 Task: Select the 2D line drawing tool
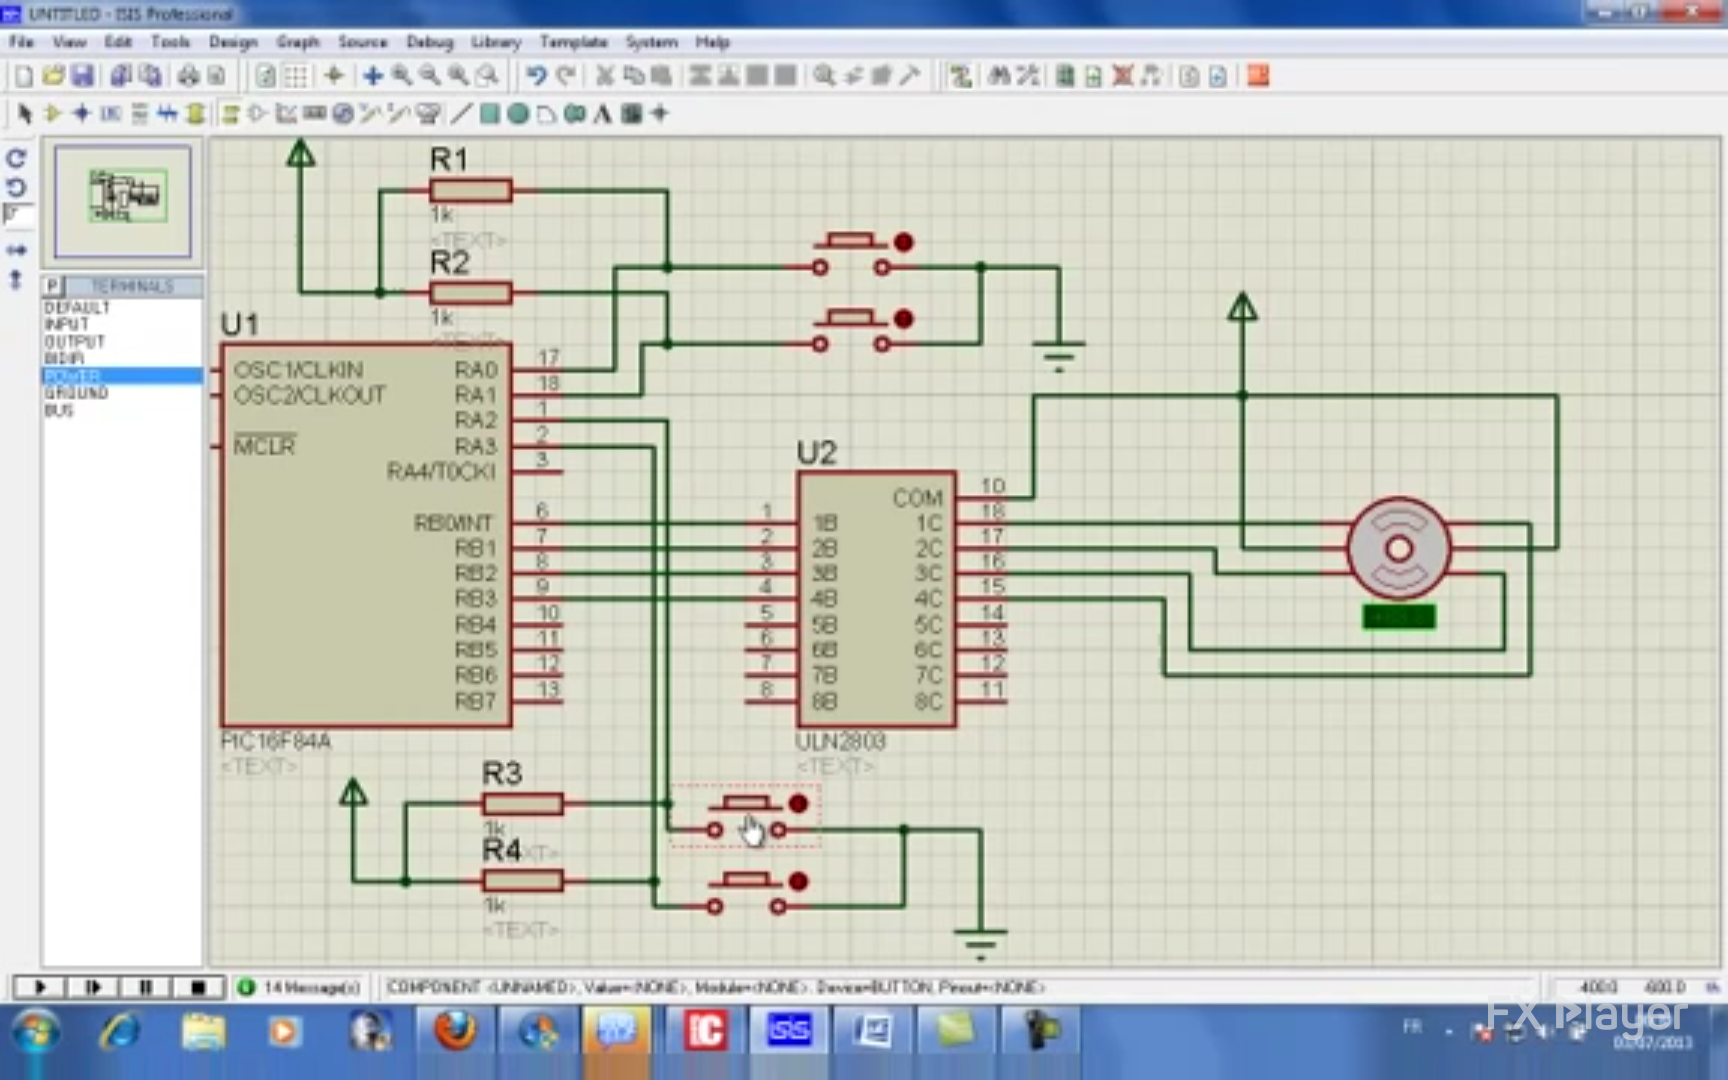(x=461, y=114)
